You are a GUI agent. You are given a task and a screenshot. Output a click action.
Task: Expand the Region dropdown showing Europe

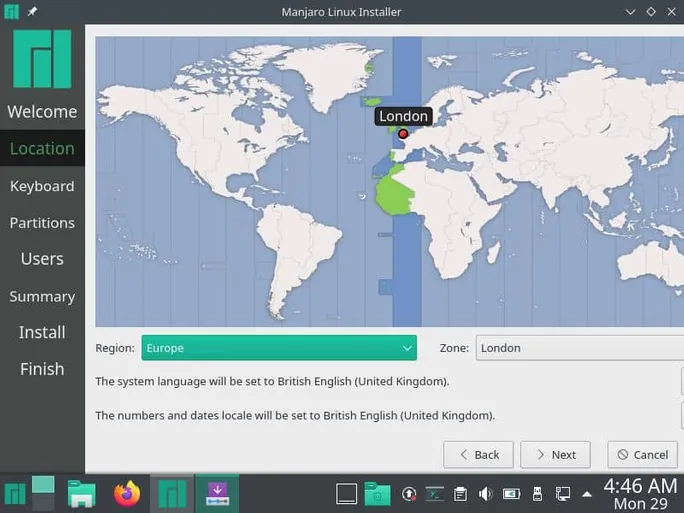pos(278,348)
